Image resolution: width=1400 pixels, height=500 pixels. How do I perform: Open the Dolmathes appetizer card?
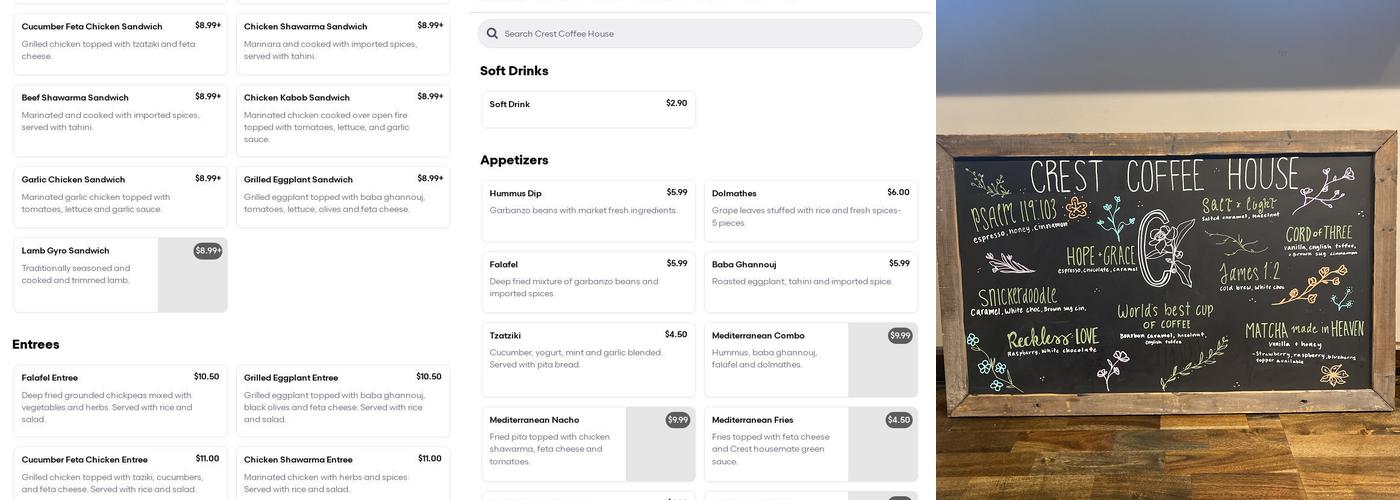810,210
